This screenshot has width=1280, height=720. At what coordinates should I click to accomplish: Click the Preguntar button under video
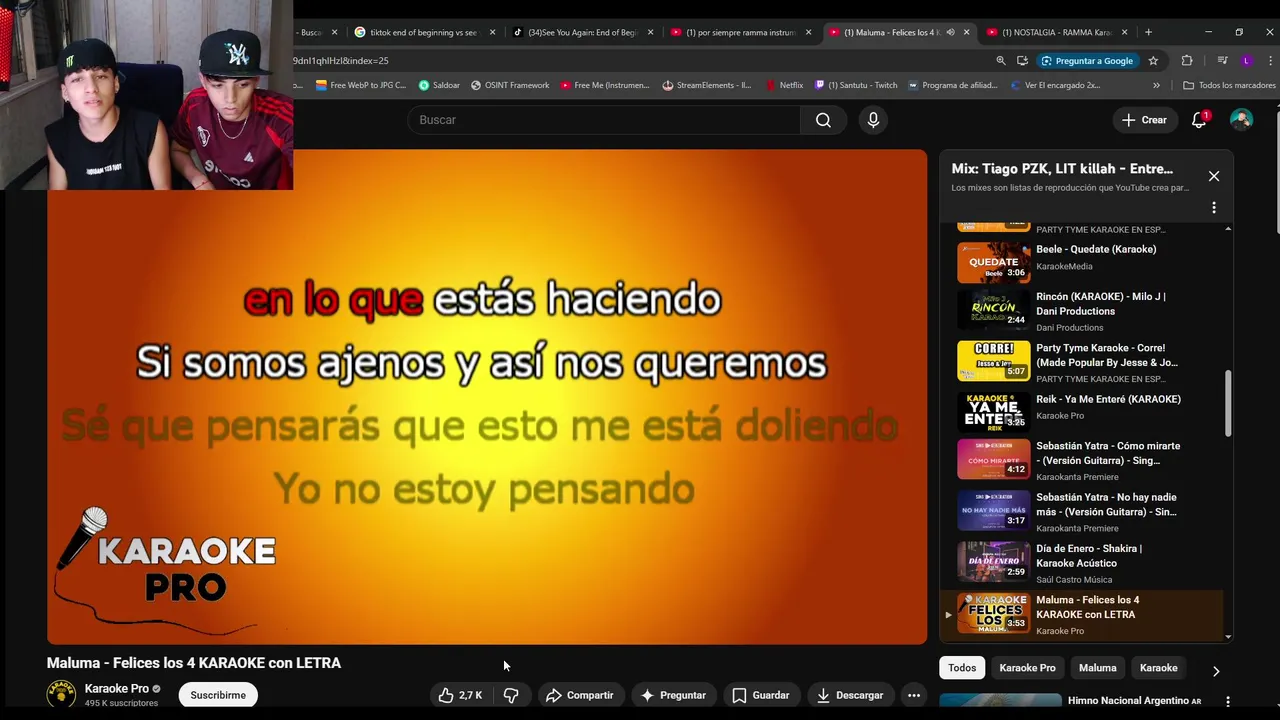pos(673,695)
